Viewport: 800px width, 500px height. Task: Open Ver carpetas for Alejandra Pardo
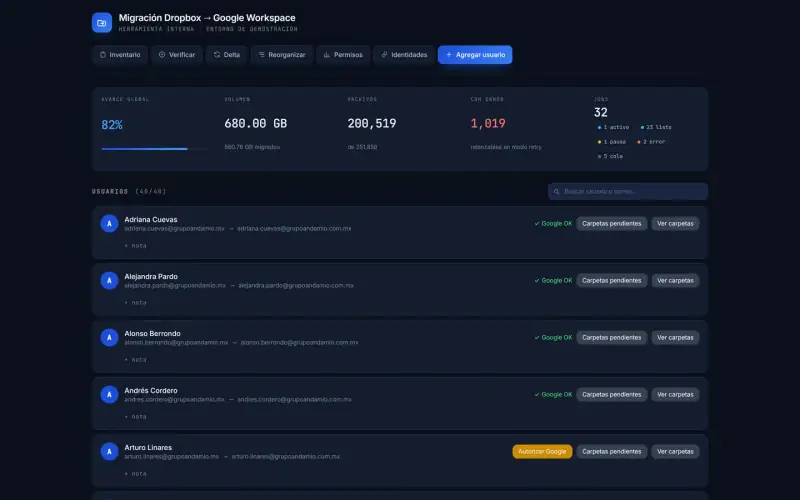(x=675, y=281)
